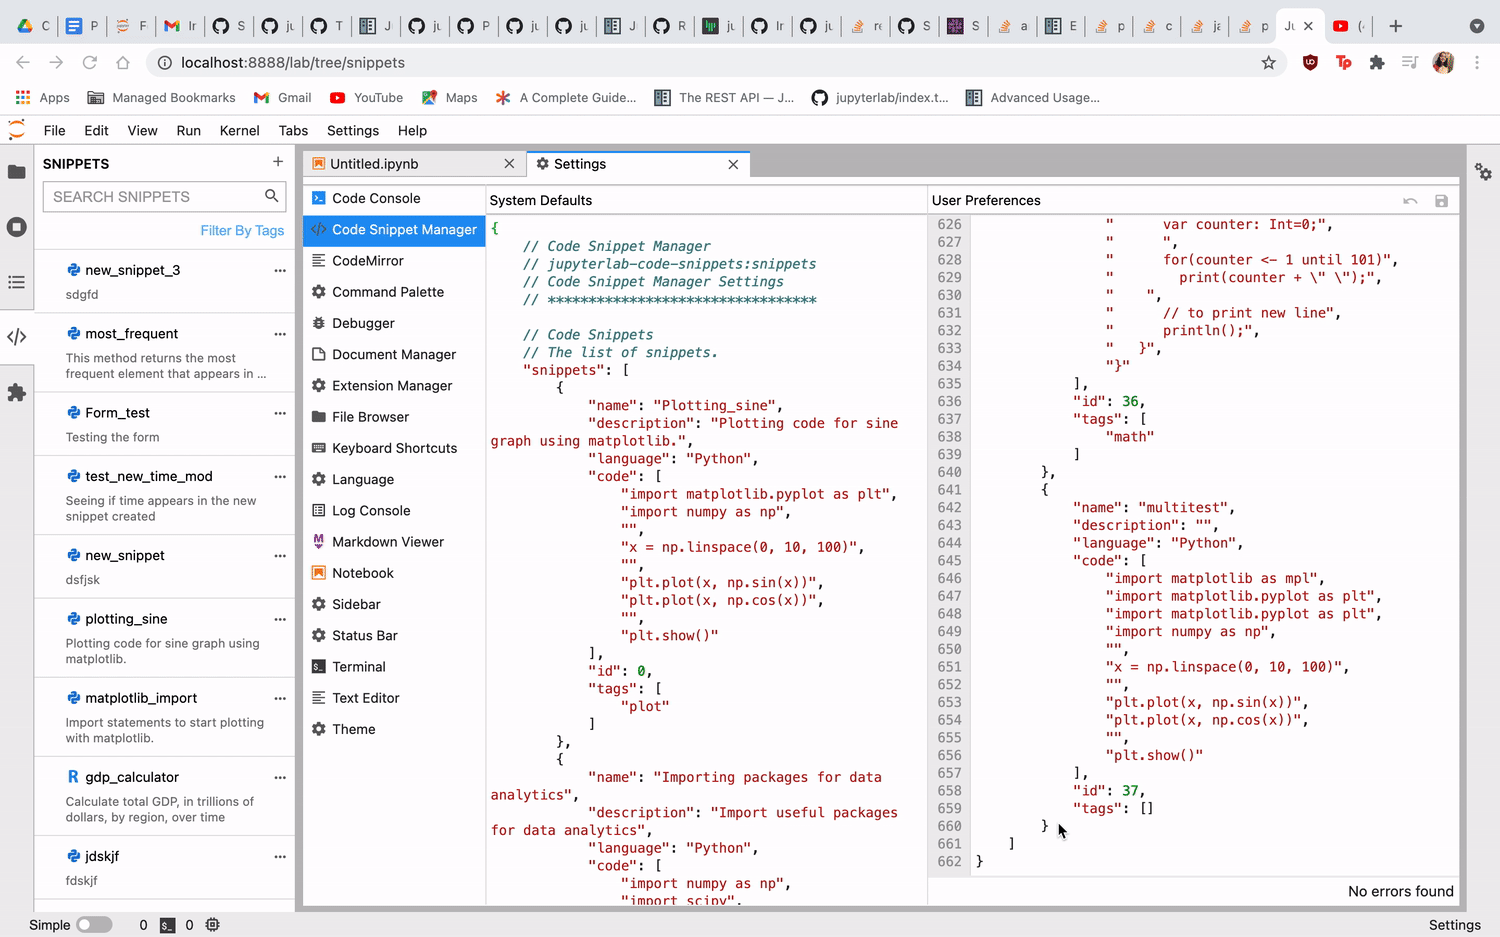Click the JupyterLab logo icon
The width and height of the screenshot is (1500, 937).
(x=17, y=130)
